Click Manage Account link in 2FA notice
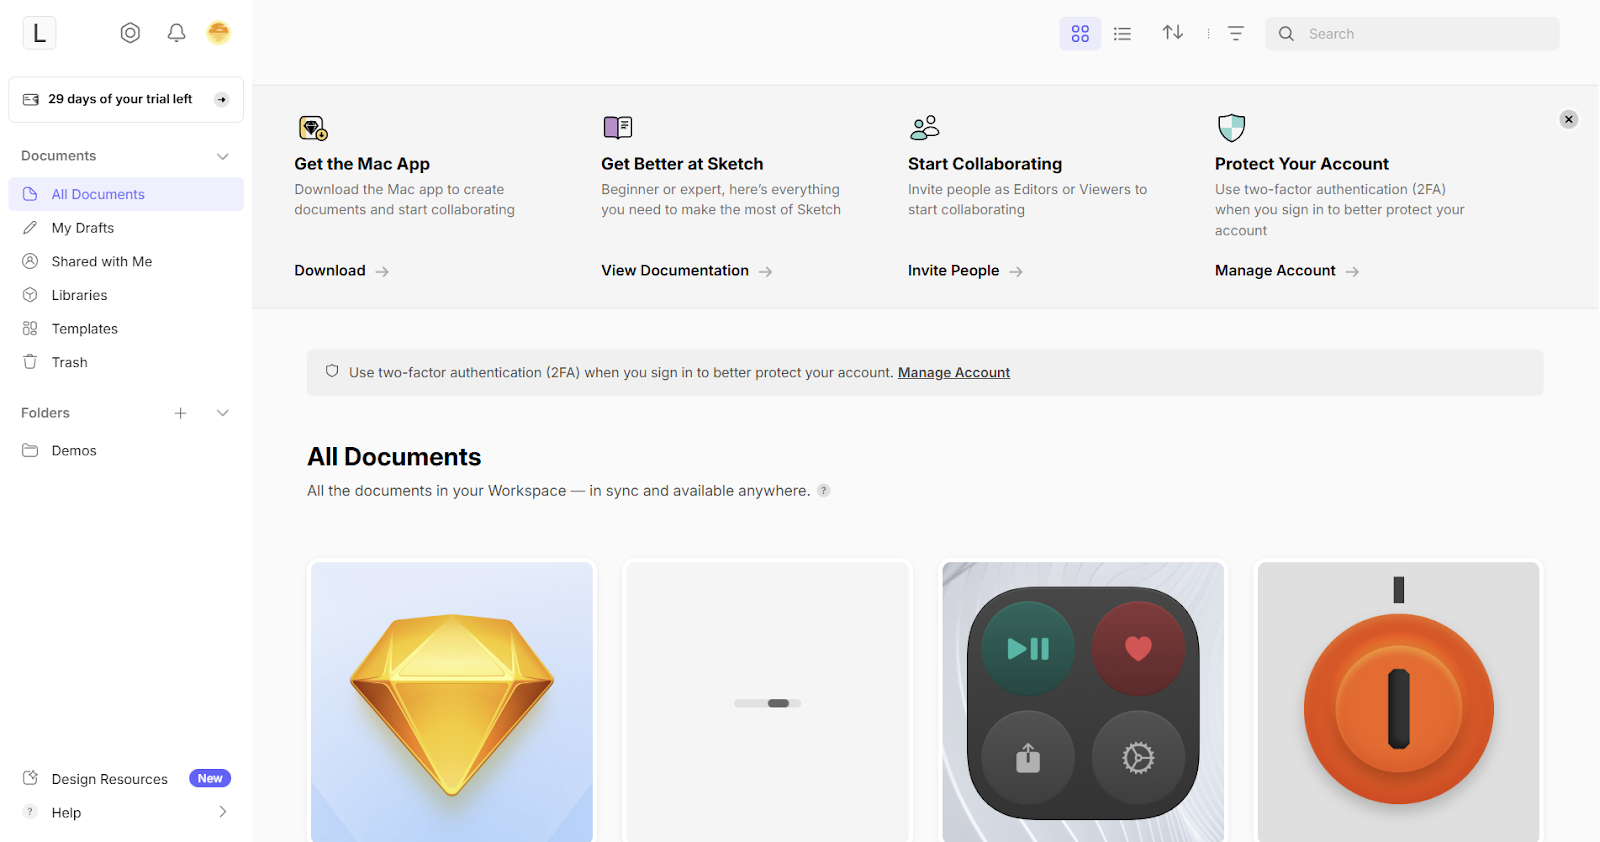1600x842 pixels. 953,373
